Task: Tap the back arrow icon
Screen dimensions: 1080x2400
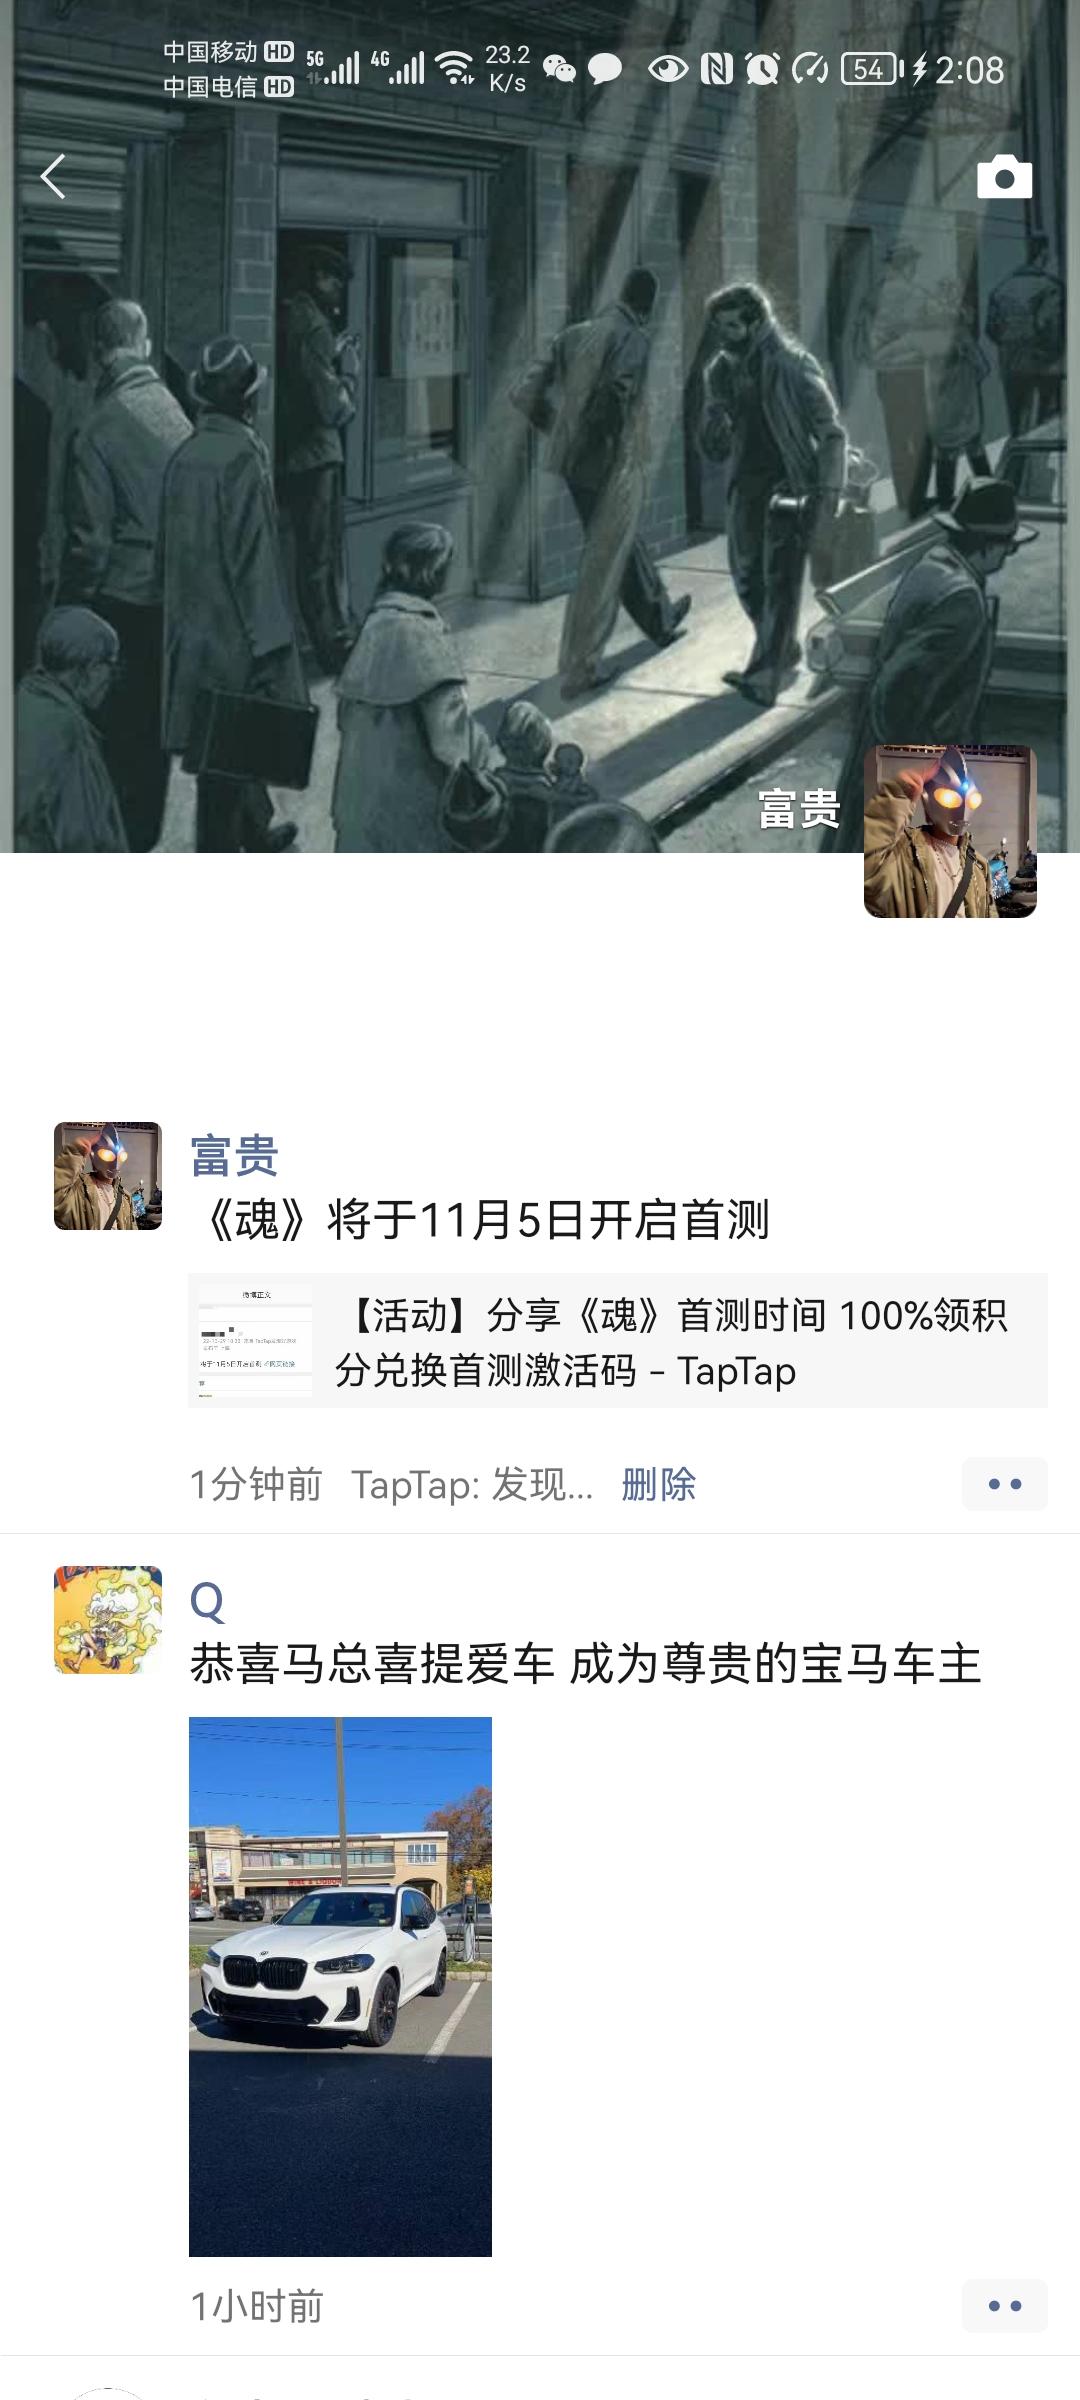Action: point(53,177)
